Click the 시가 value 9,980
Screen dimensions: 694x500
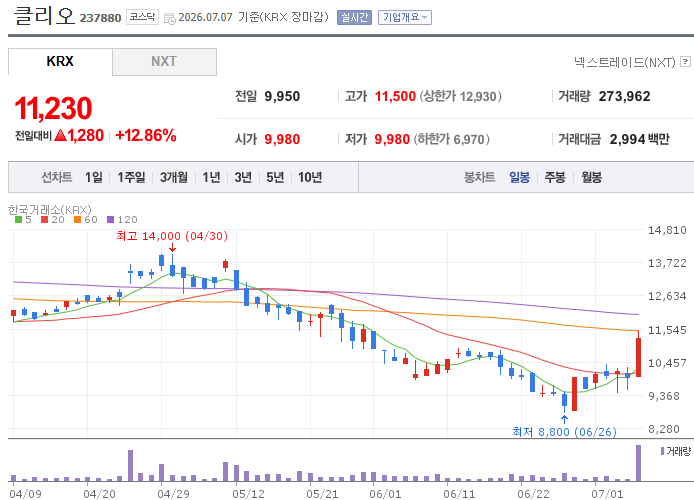(x=282, y=139)
